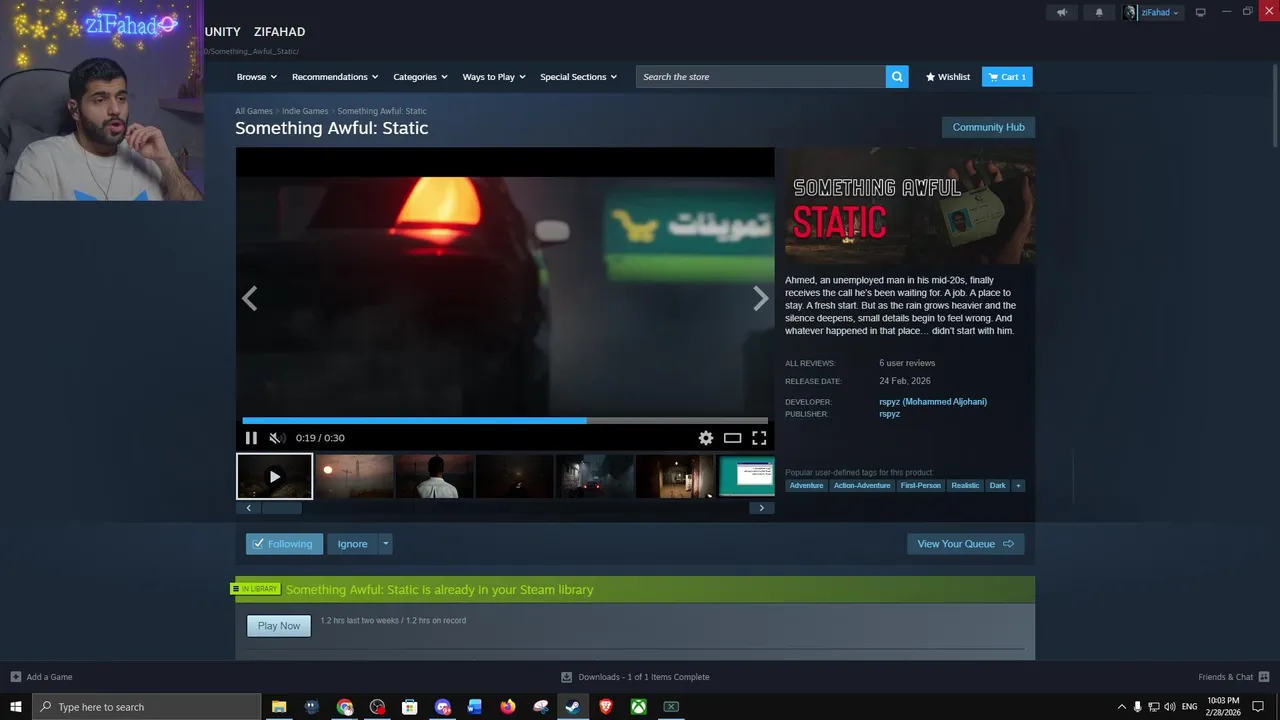Expand the Ways to Play menu

(494, 77)
